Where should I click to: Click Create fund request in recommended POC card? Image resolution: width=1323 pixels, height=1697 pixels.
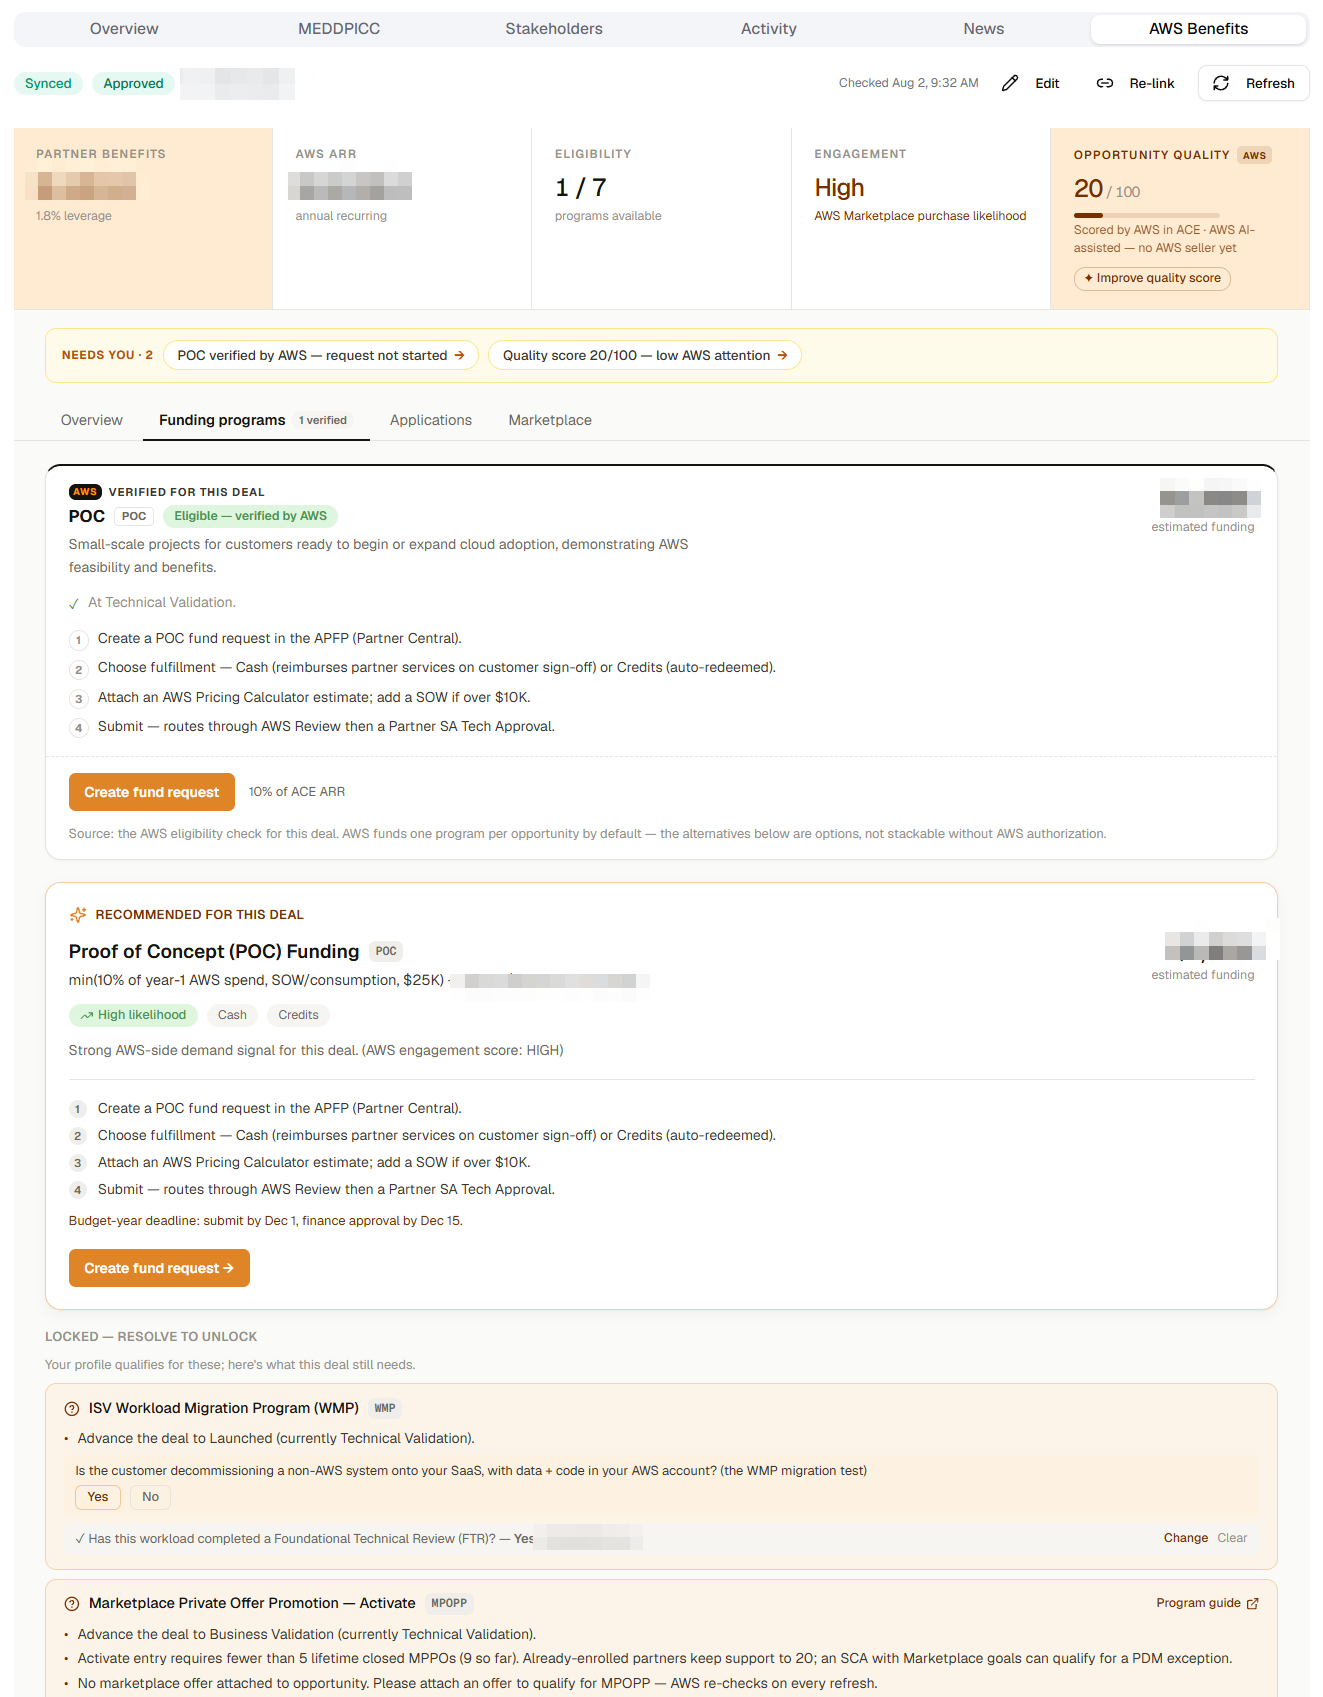(x=159, y=1268)
